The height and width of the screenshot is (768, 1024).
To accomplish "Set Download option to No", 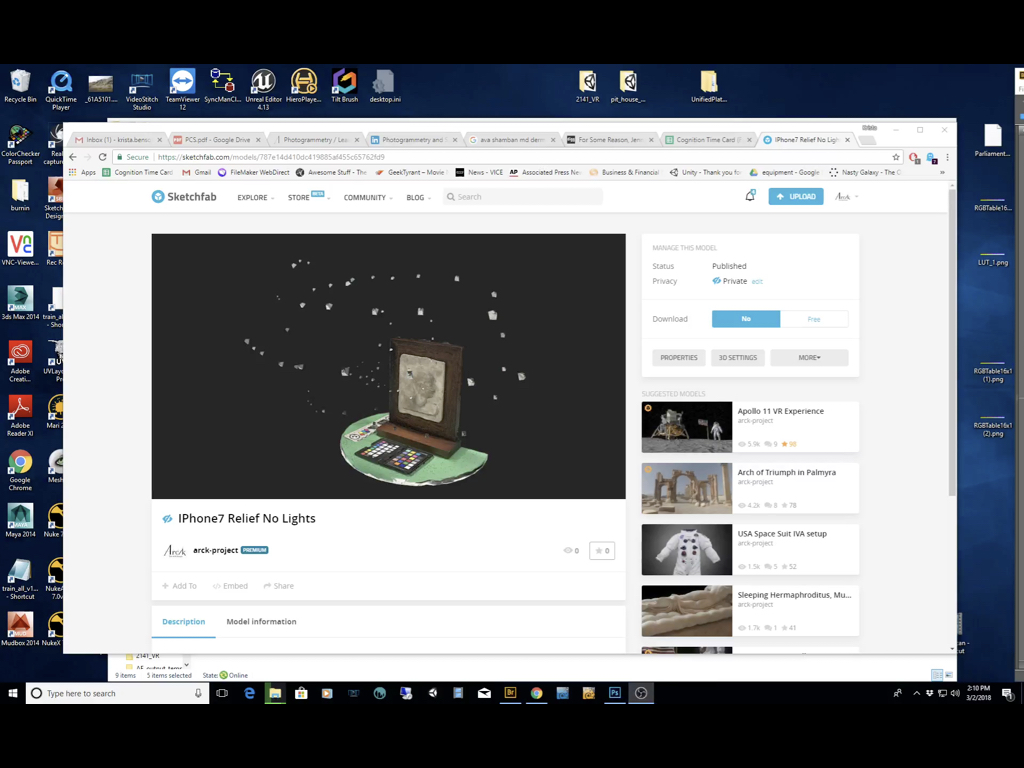I will [746, 319].
